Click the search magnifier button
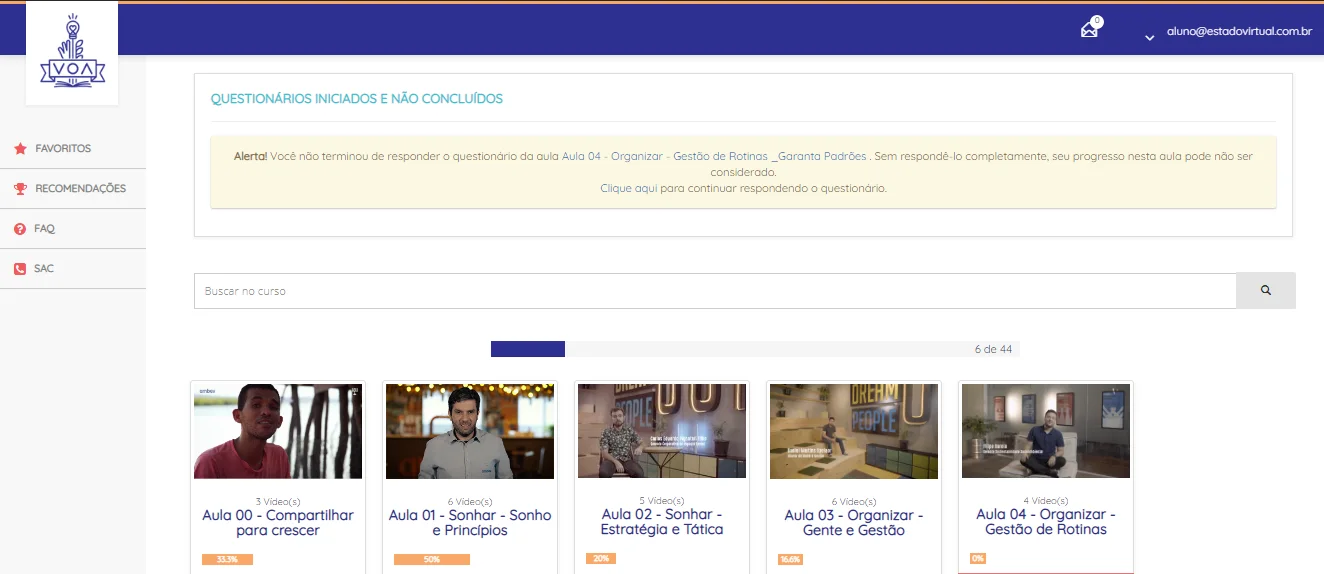The height and width of the screenshot is (574, 1324). (x=1266, y=290)
